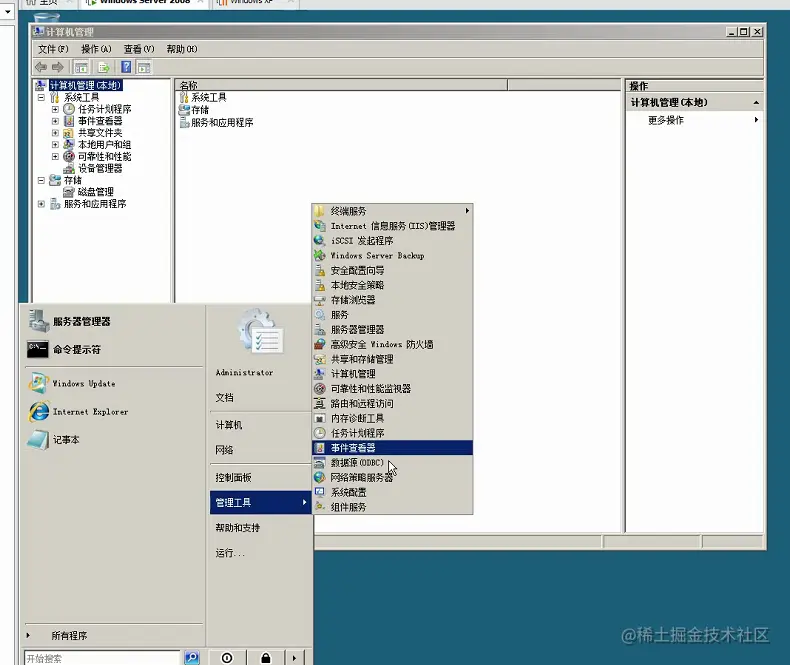Launch 命令提示符 from Start menu

click(64, 349)
